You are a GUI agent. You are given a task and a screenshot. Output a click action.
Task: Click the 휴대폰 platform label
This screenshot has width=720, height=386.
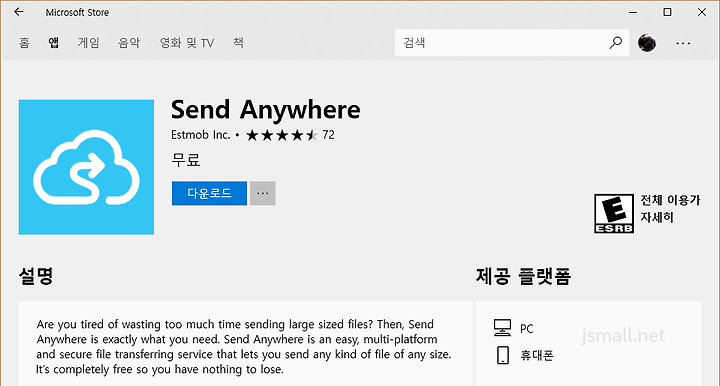pos(537,355)
